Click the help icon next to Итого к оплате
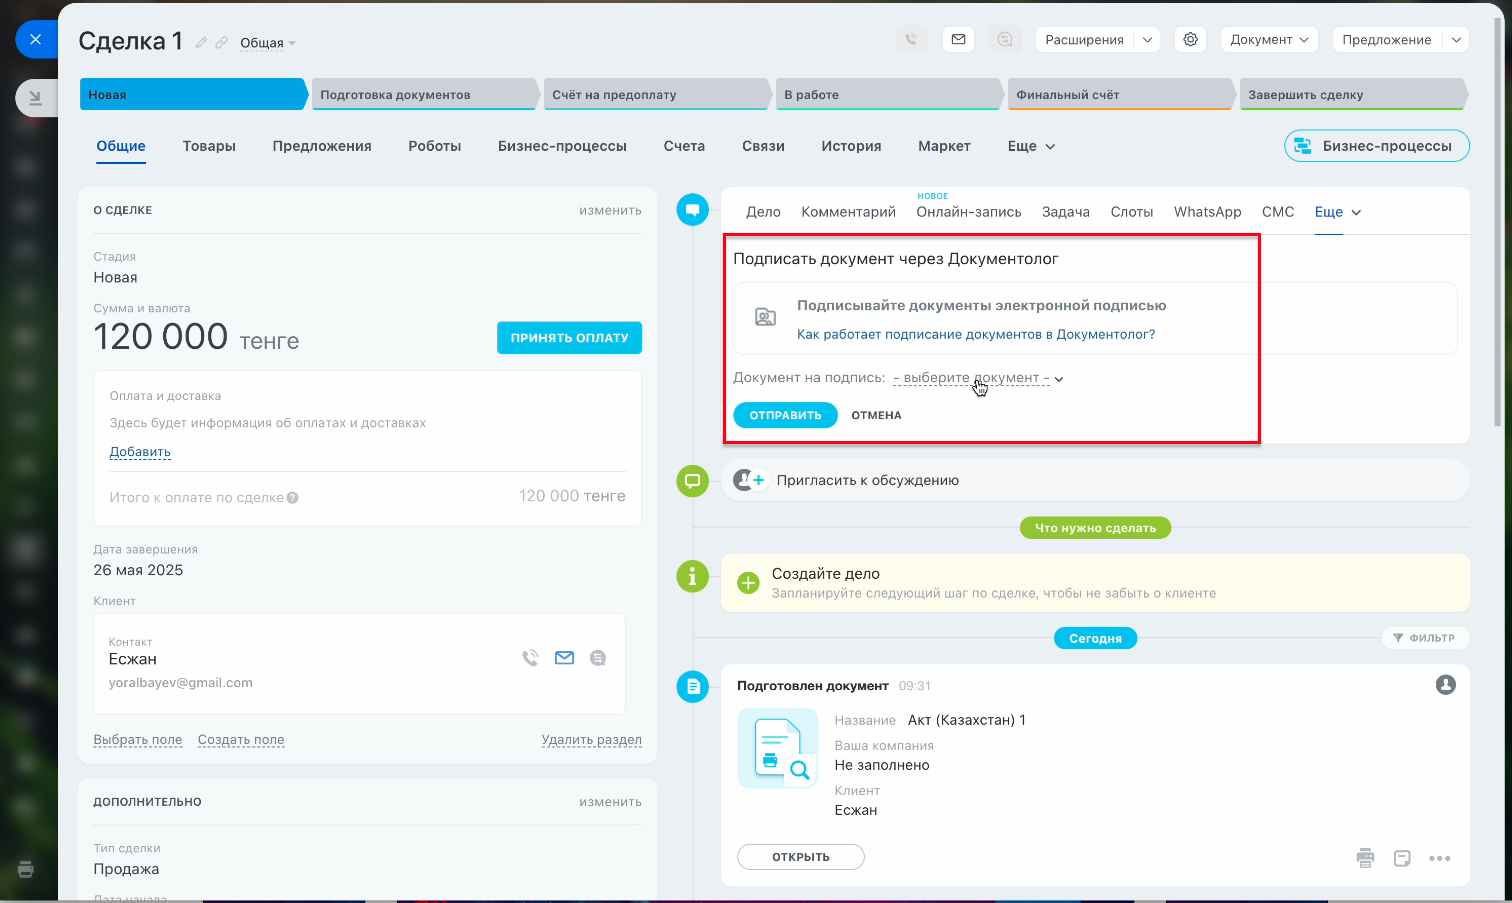 (x=293, y=498)
